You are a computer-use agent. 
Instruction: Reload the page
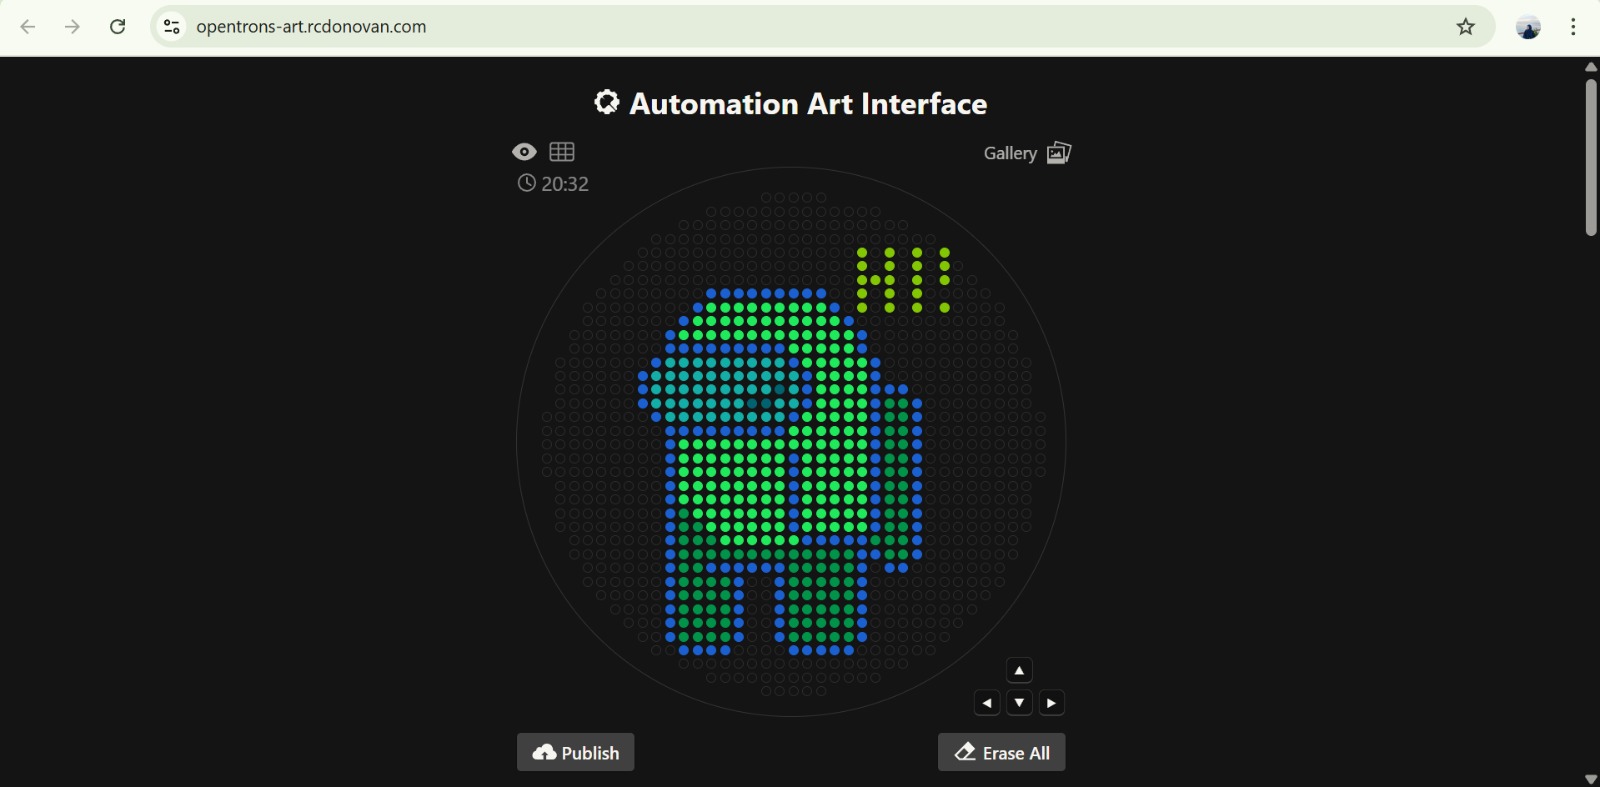coord(118,27)
